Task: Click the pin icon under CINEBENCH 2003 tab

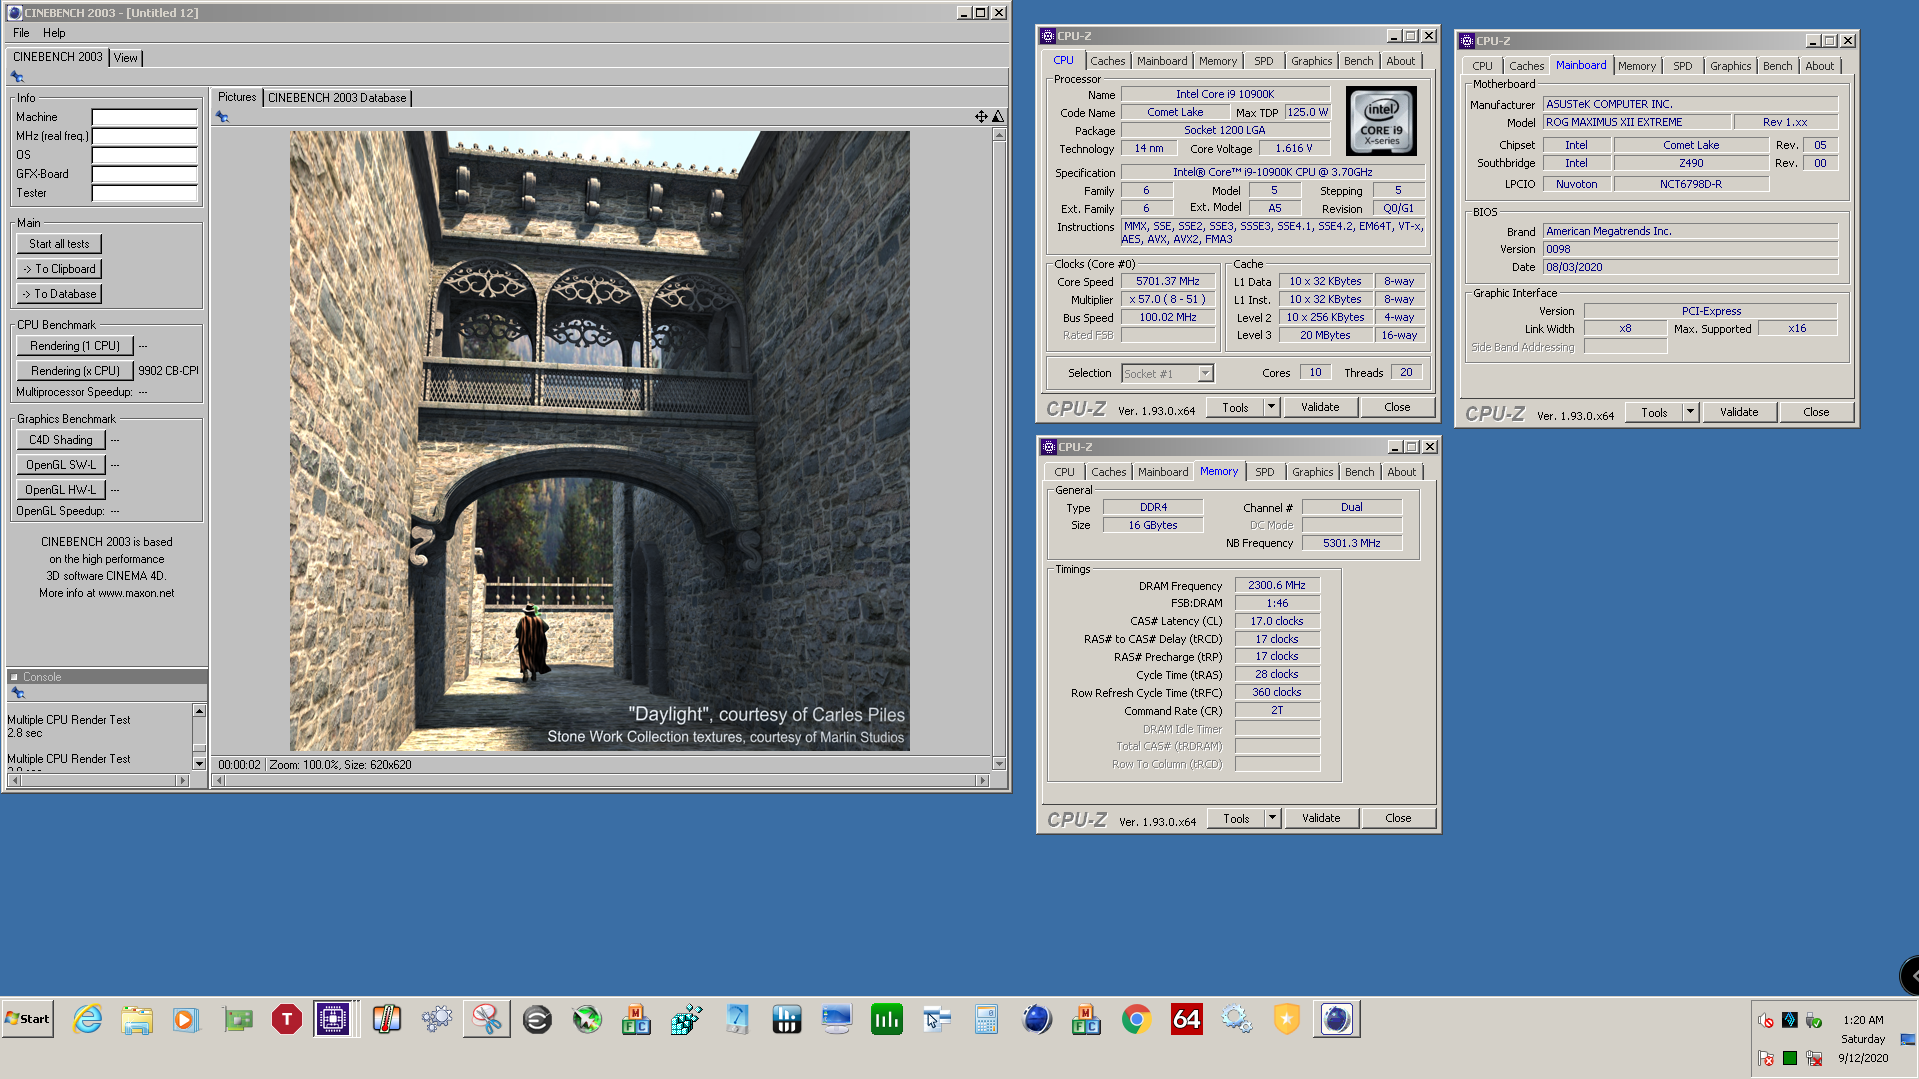Action: (x=17, y=77)
